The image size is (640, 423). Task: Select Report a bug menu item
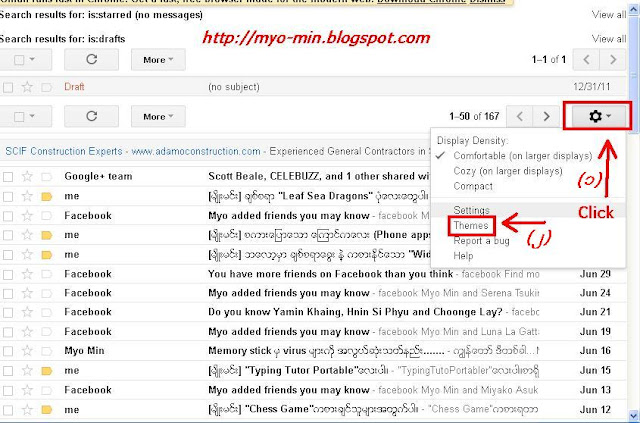(481, 241)
